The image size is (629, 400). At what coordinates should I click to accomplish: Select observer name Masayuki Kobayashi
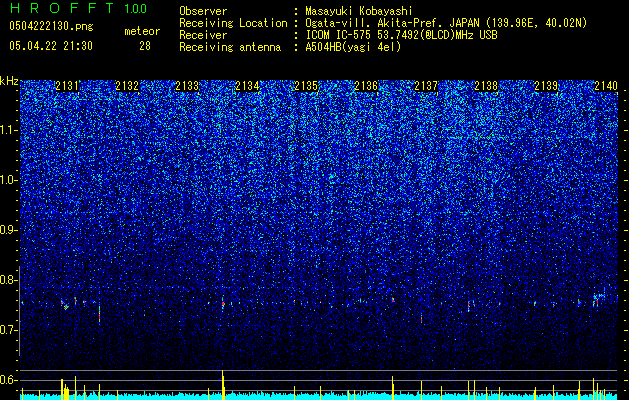359,11
